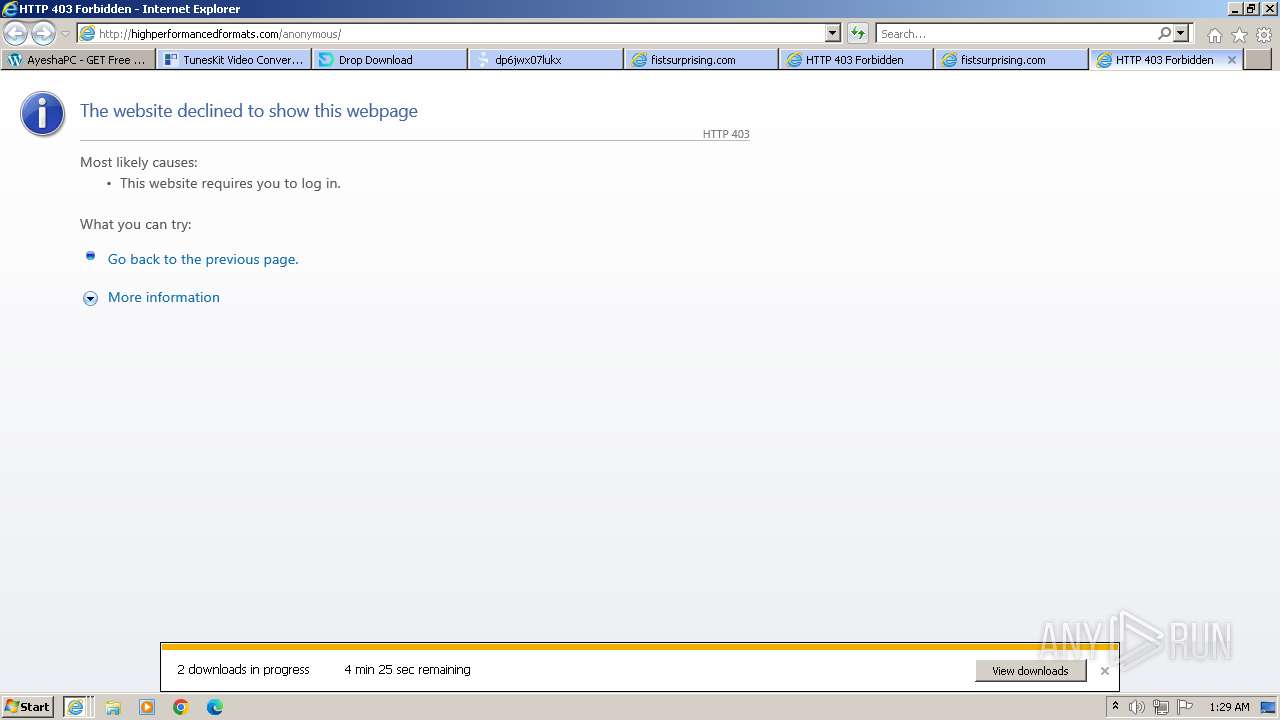Click the '4 min 25 sec remaining' text
The height and width of the screenshot is (720, 1280).
(407, 670)
